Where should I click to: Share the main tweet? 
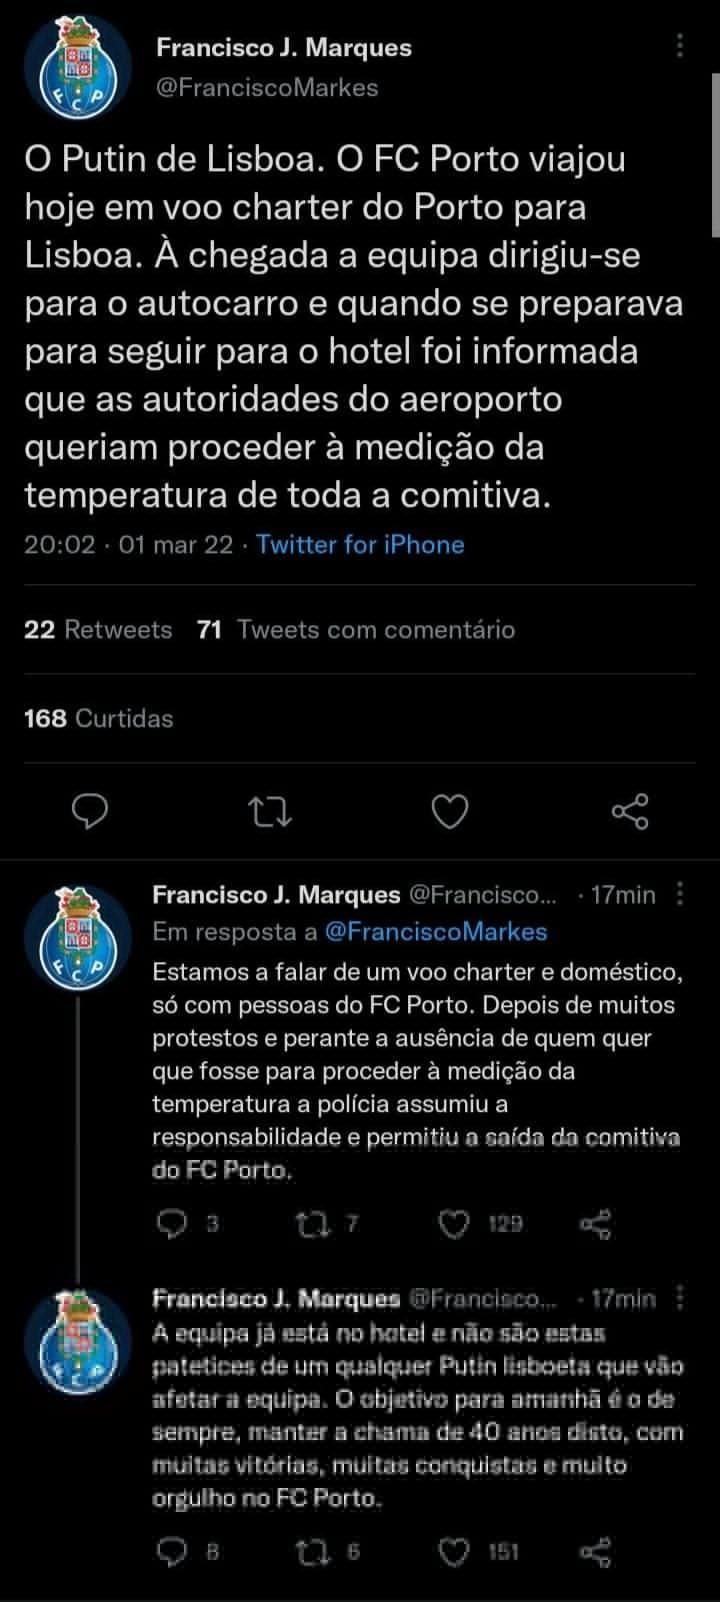point(630,811)
